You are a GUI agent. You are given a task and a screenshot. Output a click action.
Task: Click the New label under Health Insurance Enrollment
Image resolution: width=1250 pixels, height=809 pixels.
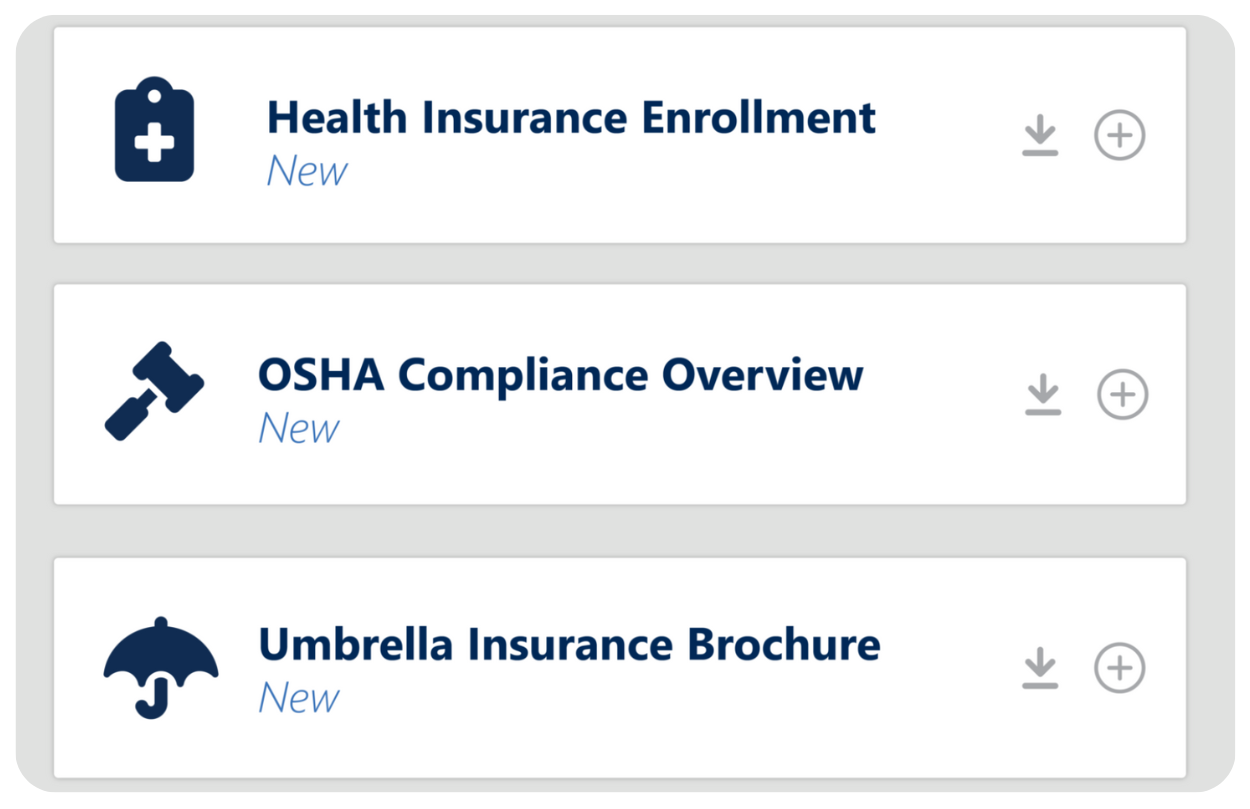pyautogui.click(x=306, y=171)
